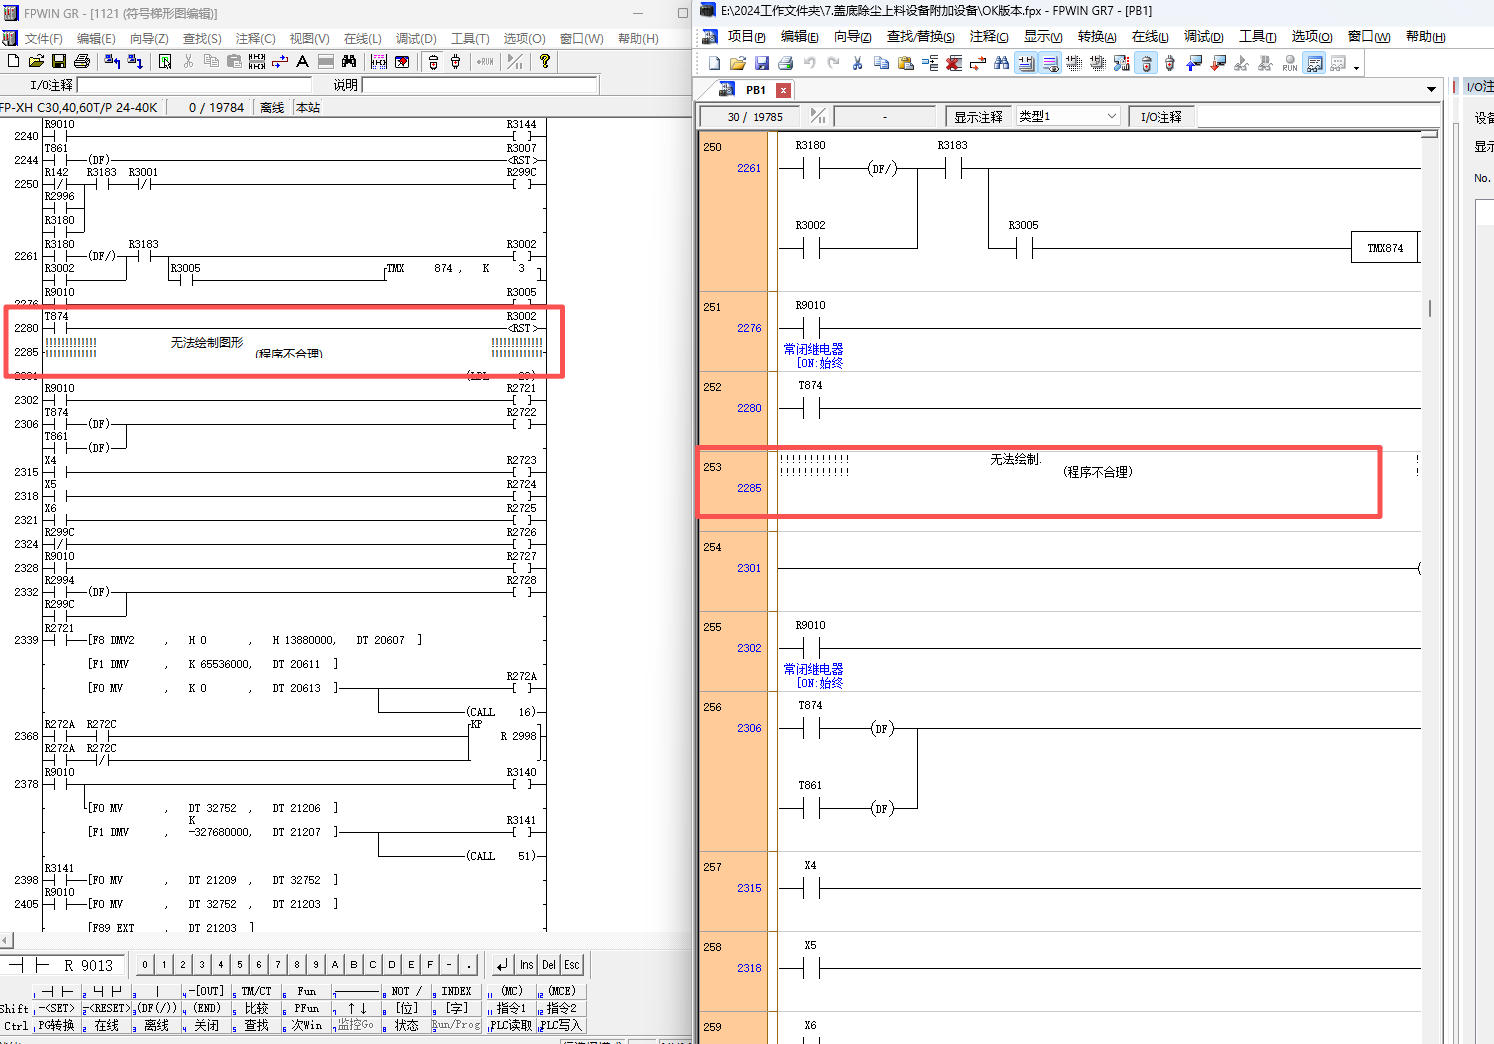Open the 转换(A) menu in FPWIN GR7
Screen dimensions: 1494x1044
(1096, 37)
